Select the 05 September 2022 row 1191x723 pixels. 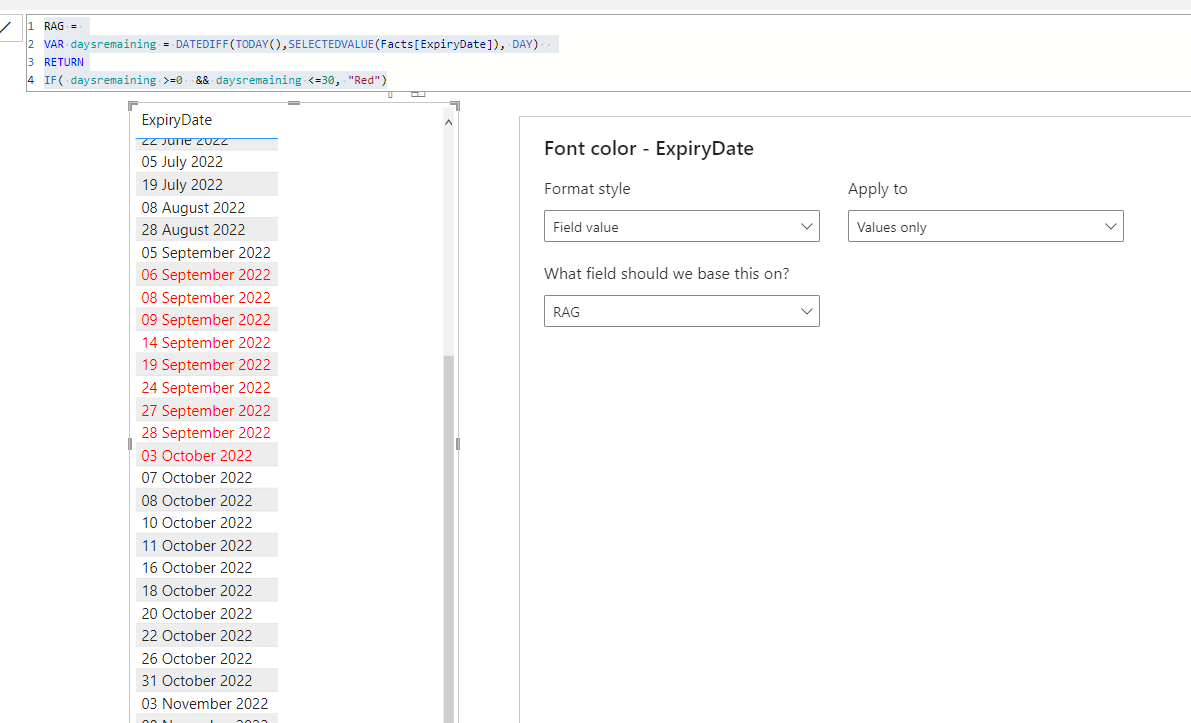point(207,252)
